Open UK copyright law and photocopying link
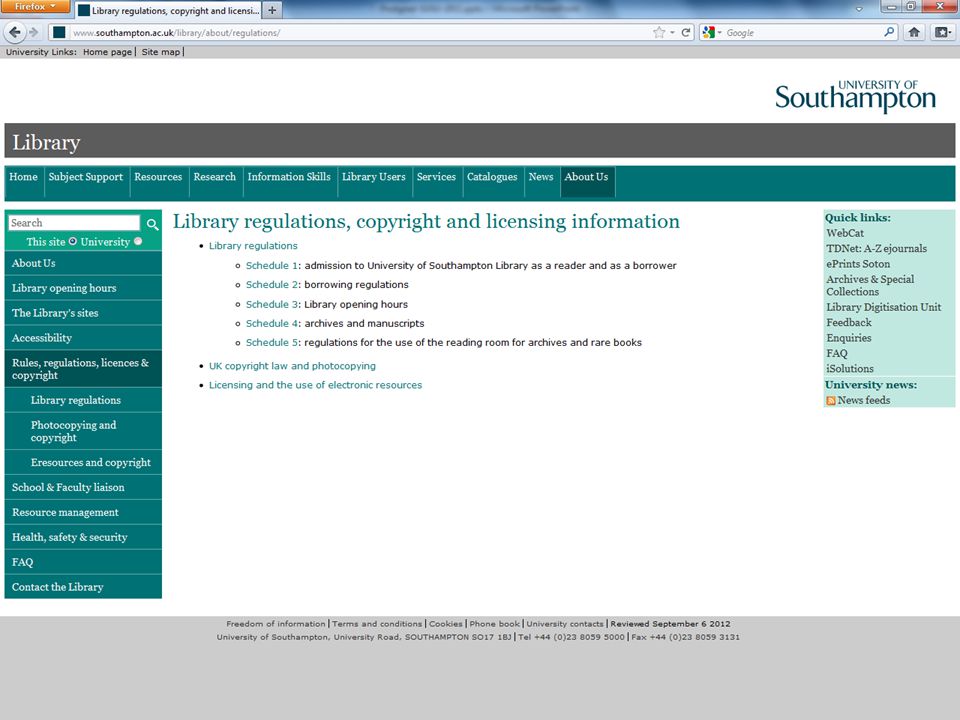 (x=292, y=366)
